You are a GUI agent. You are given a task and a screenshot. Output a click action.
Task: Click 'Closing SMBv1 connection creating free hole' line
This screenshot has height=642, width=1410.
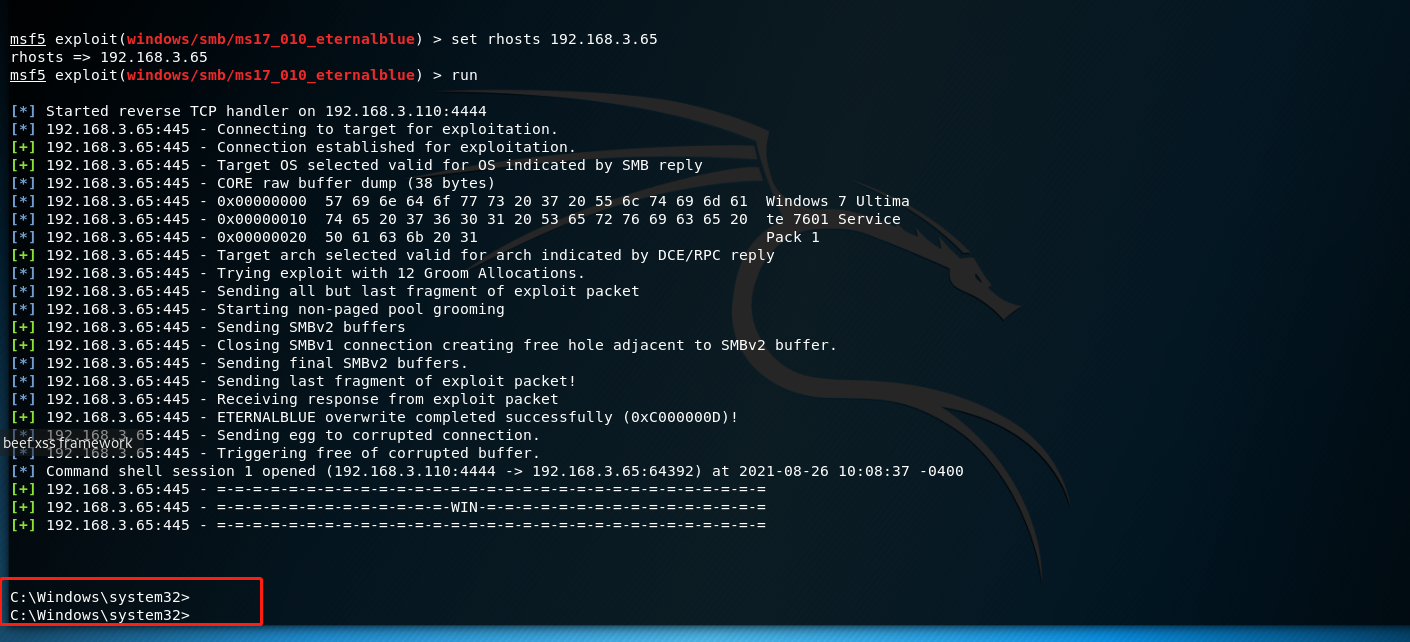(x=424, y=345)
